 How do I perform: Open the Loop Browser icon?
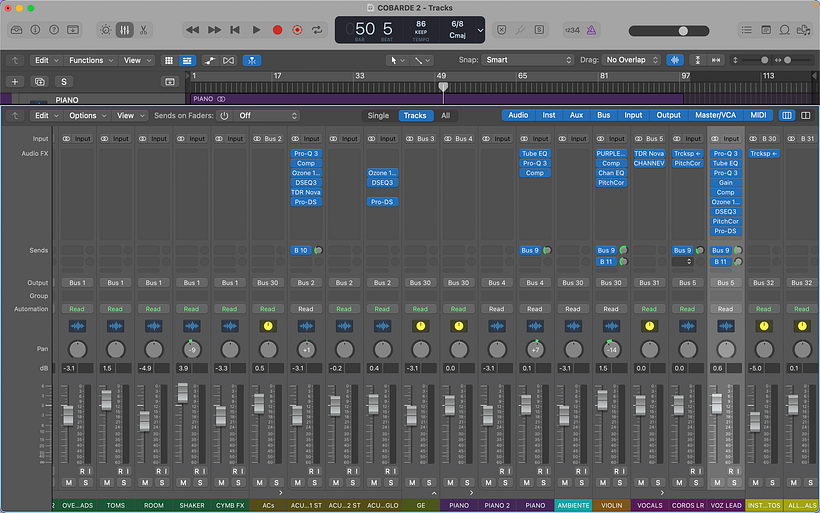coord(784,30)
